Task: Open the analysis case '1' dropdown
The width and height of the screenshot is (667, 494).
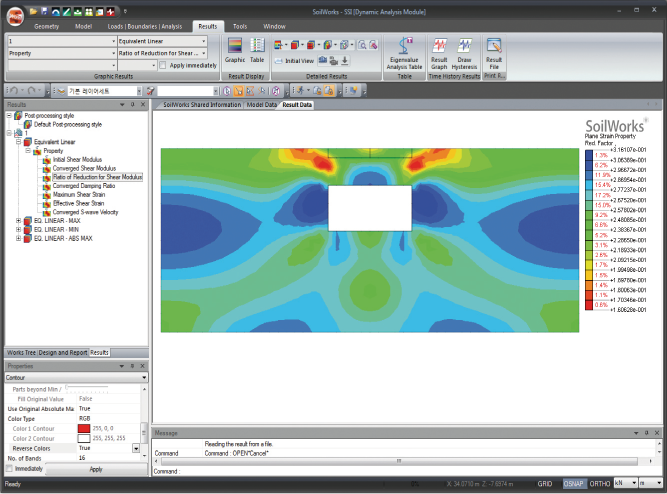Action: [x=62, y=41]
